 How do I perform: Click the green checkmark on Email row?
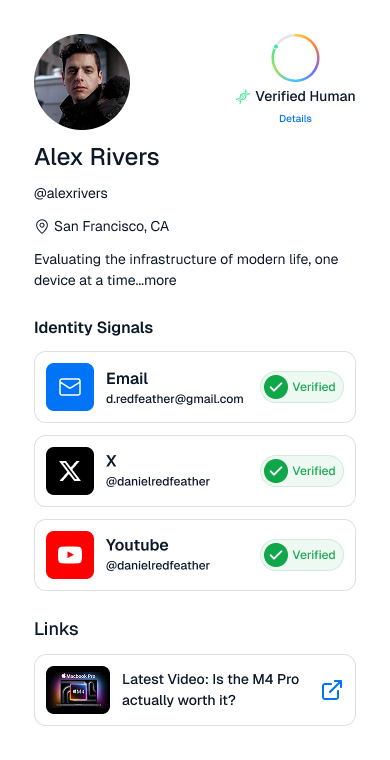coord(276,387)
